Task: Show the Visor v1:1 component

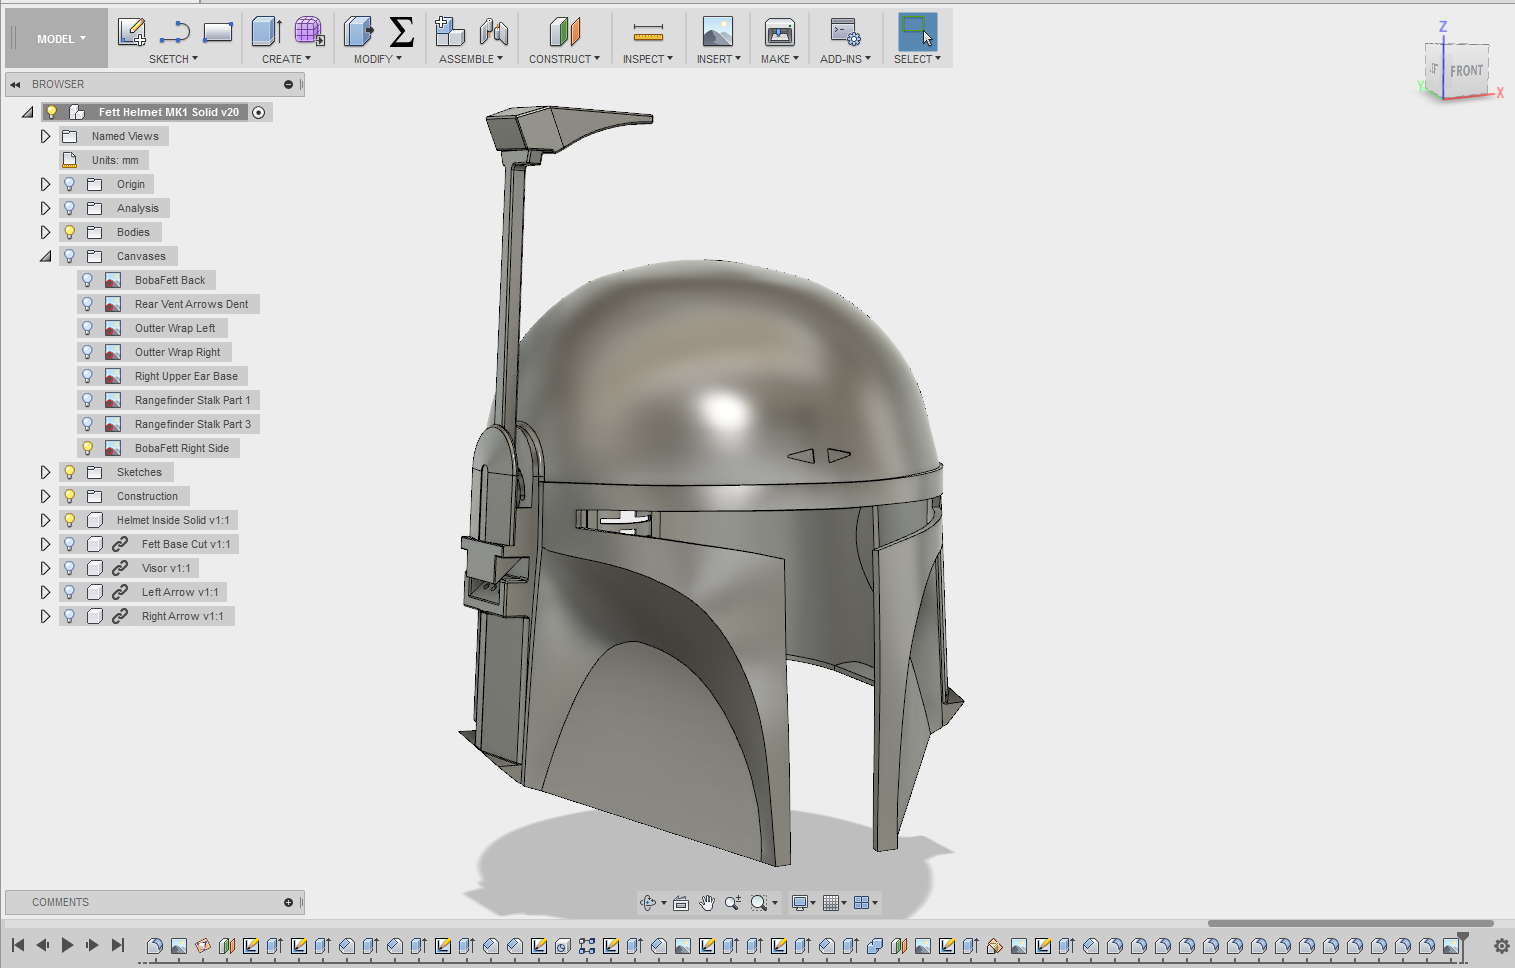Action: pos(70,568)
